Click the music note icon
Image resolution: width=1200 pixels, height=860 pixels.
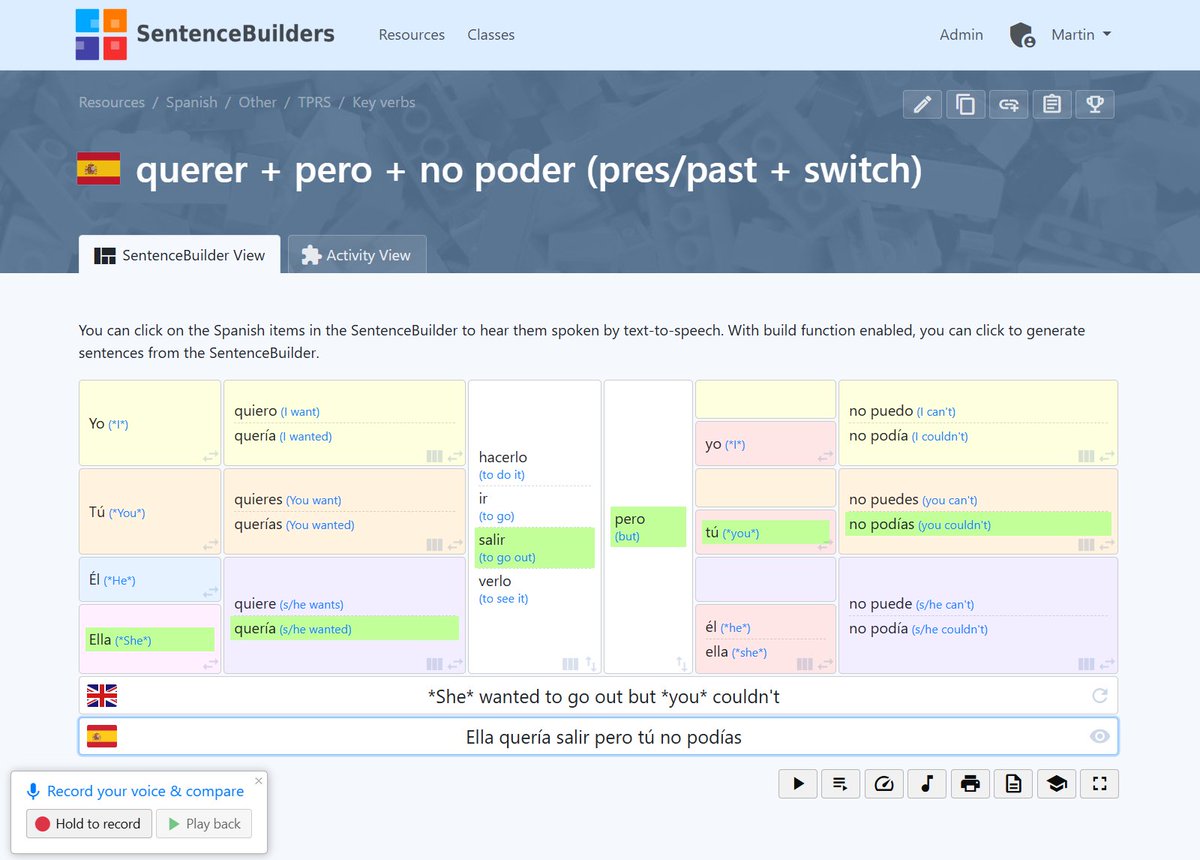point(927,784)
